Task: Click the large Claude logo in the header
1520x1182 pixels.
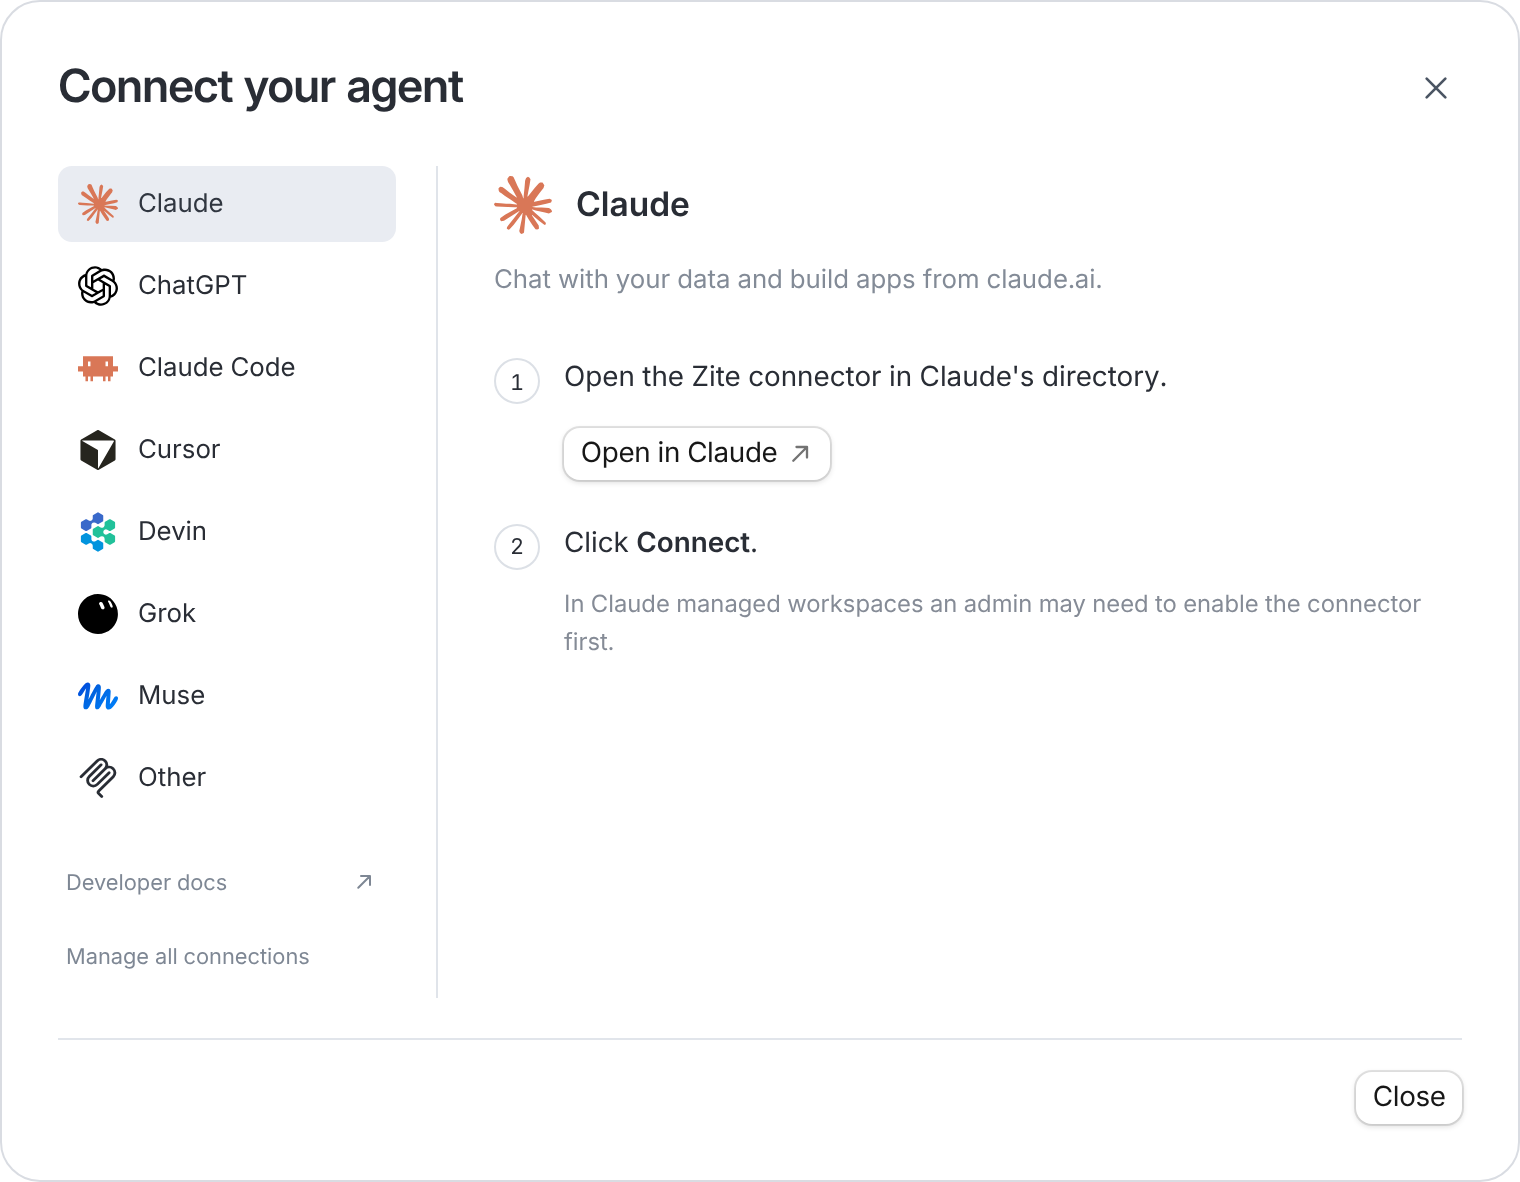Action: 523,205
